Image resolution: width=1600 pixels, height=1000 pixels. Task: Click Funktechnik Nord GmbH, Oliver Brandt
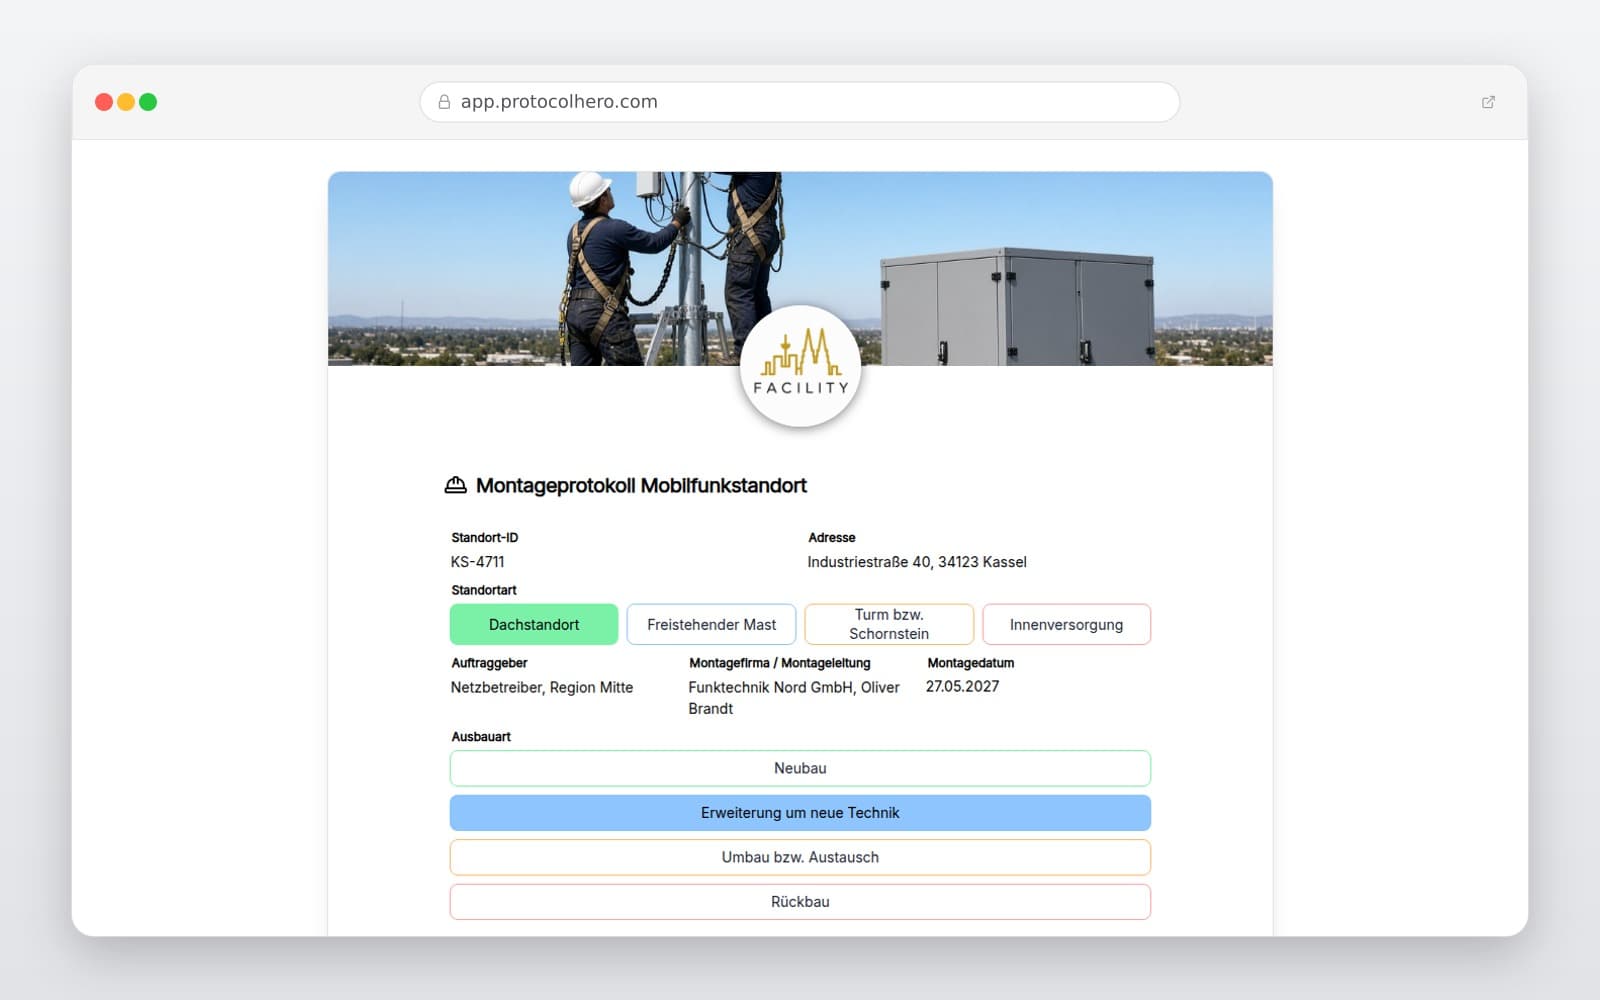[x=794, y=698]
